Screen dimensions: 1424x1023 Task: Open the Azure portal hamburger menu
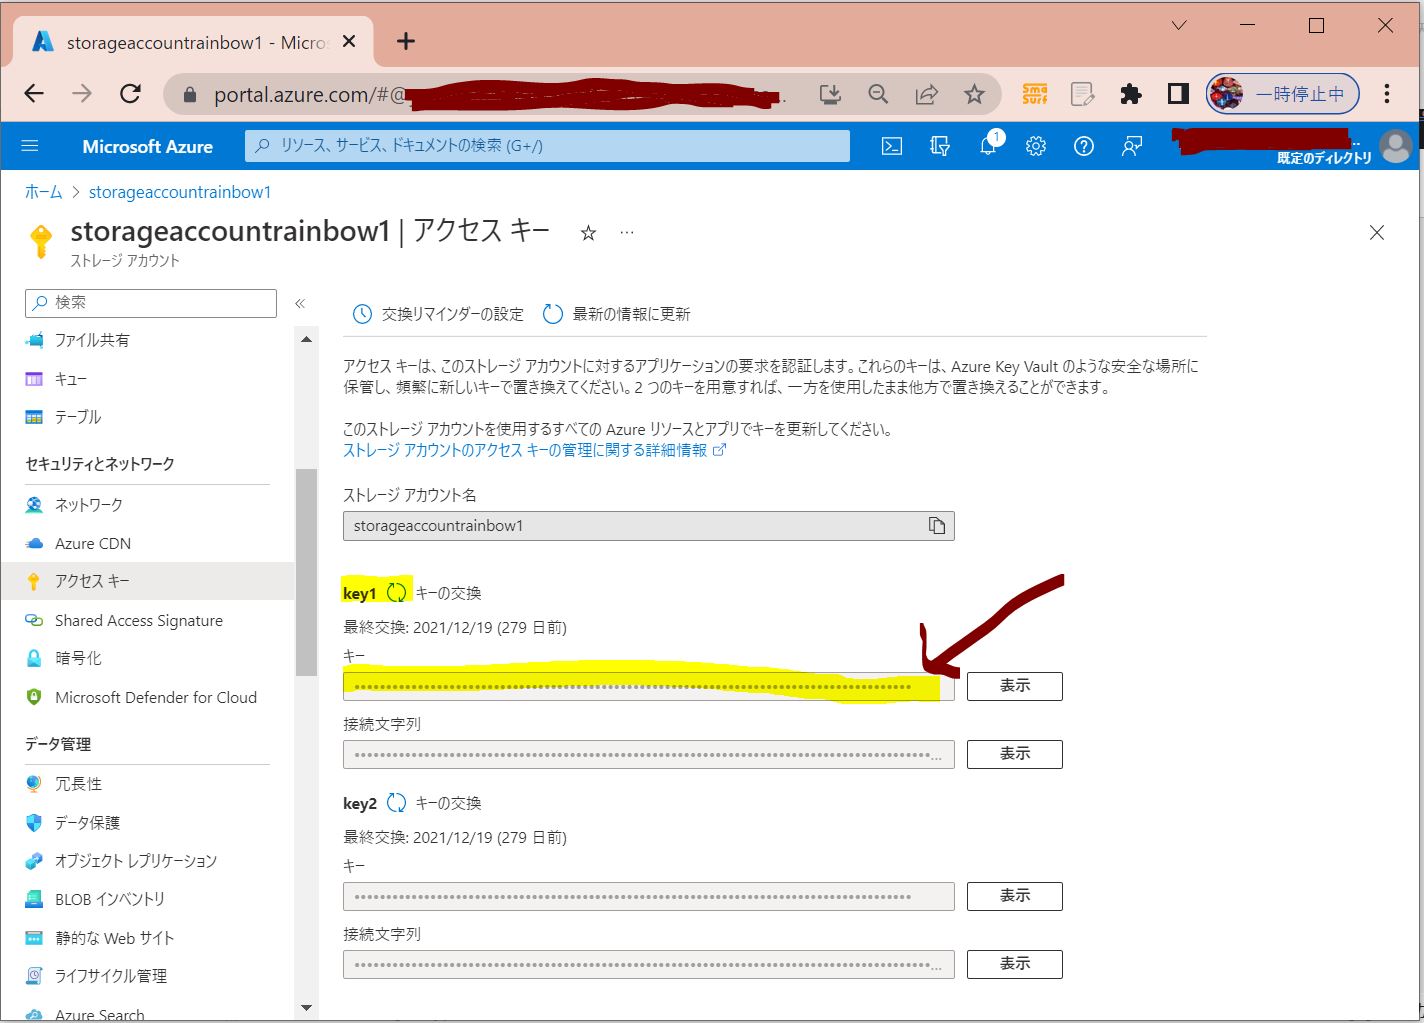point(30,146)
